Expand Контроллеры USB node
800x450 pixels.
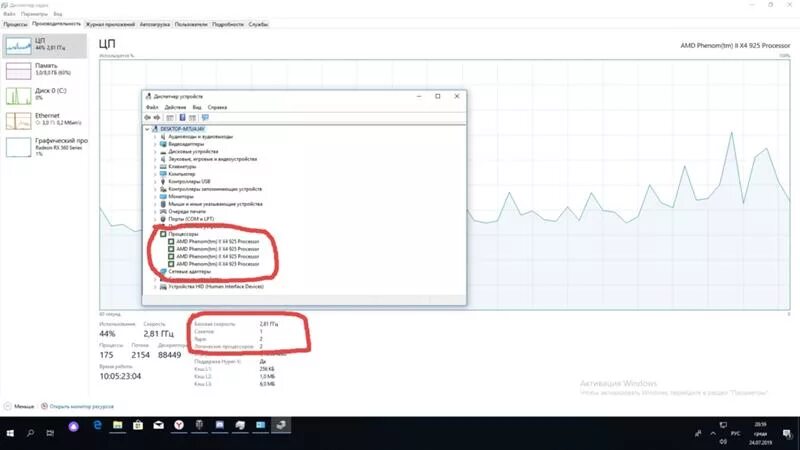tap(155, 182)
